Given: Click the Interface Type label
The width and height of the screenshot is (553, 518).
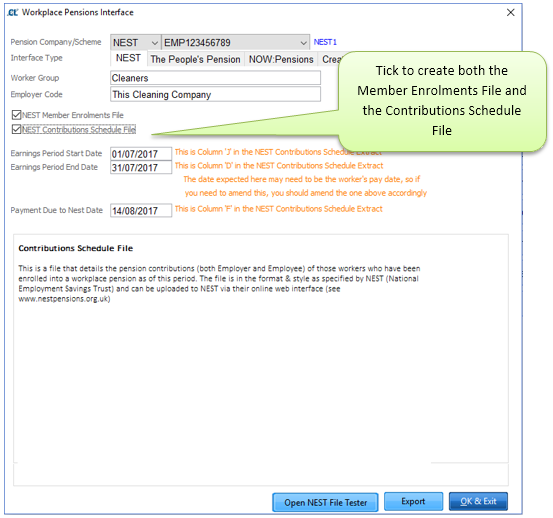Looking at the screenshot, I should [36, 58].
